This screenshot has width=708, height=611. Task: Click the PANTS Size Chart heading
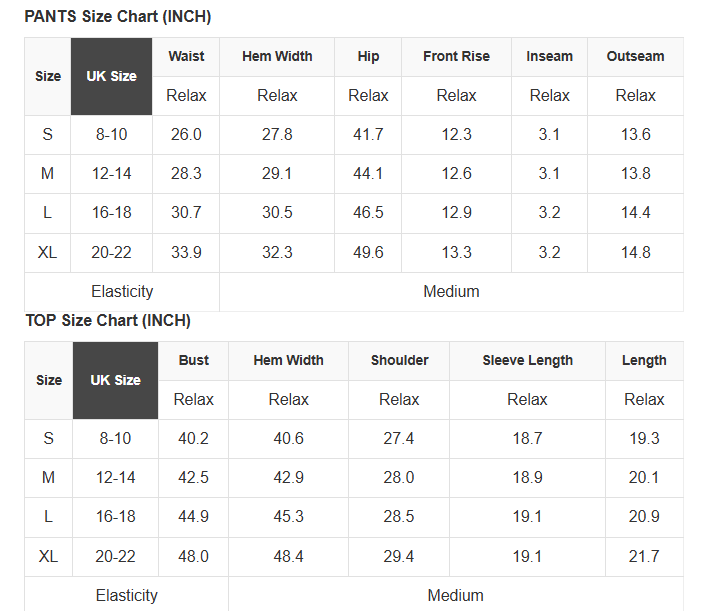(117, 17)
